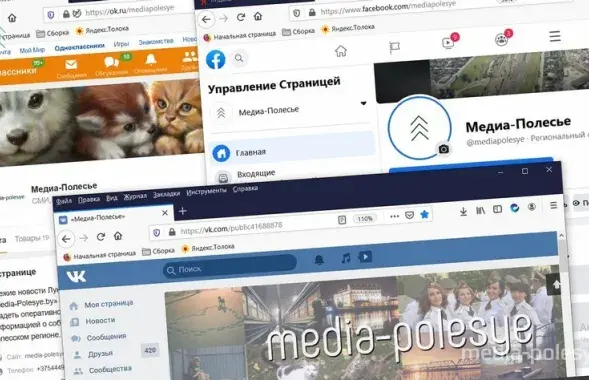Expand the Медиа-Полесье page selector dropdown

point(363,103)
